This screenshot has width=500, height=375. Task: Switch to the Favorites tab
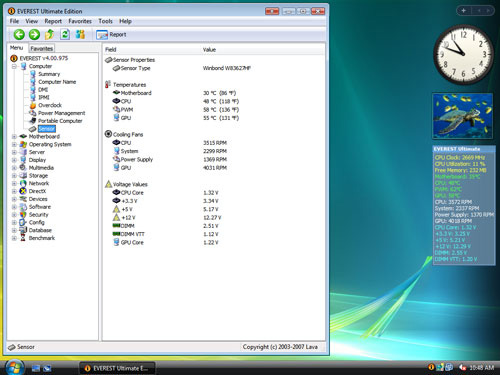(42, 49)
